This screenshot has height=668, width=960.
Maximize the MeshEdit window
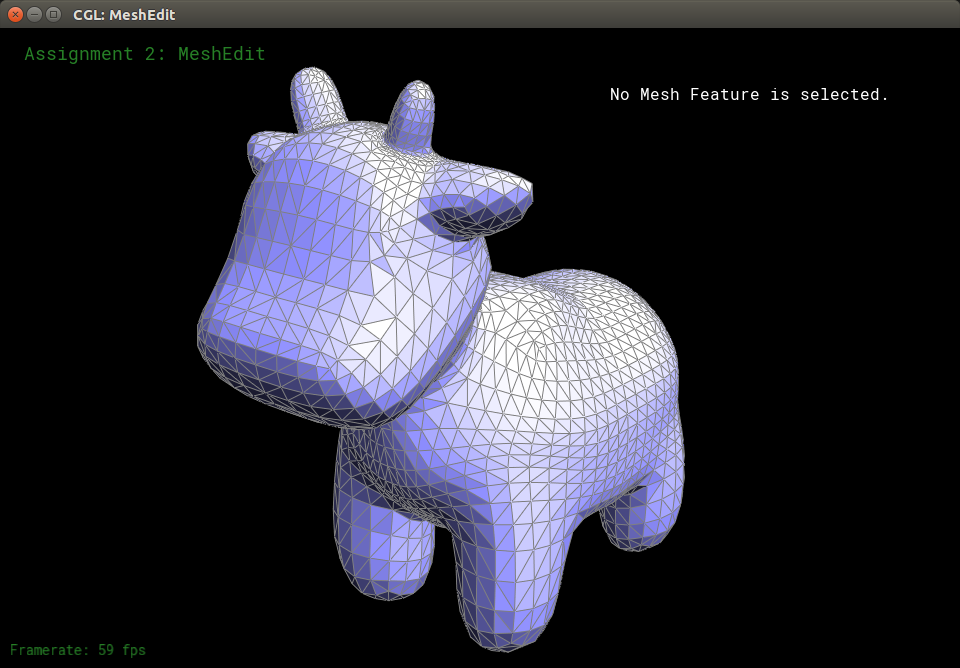tap(53, 14)
